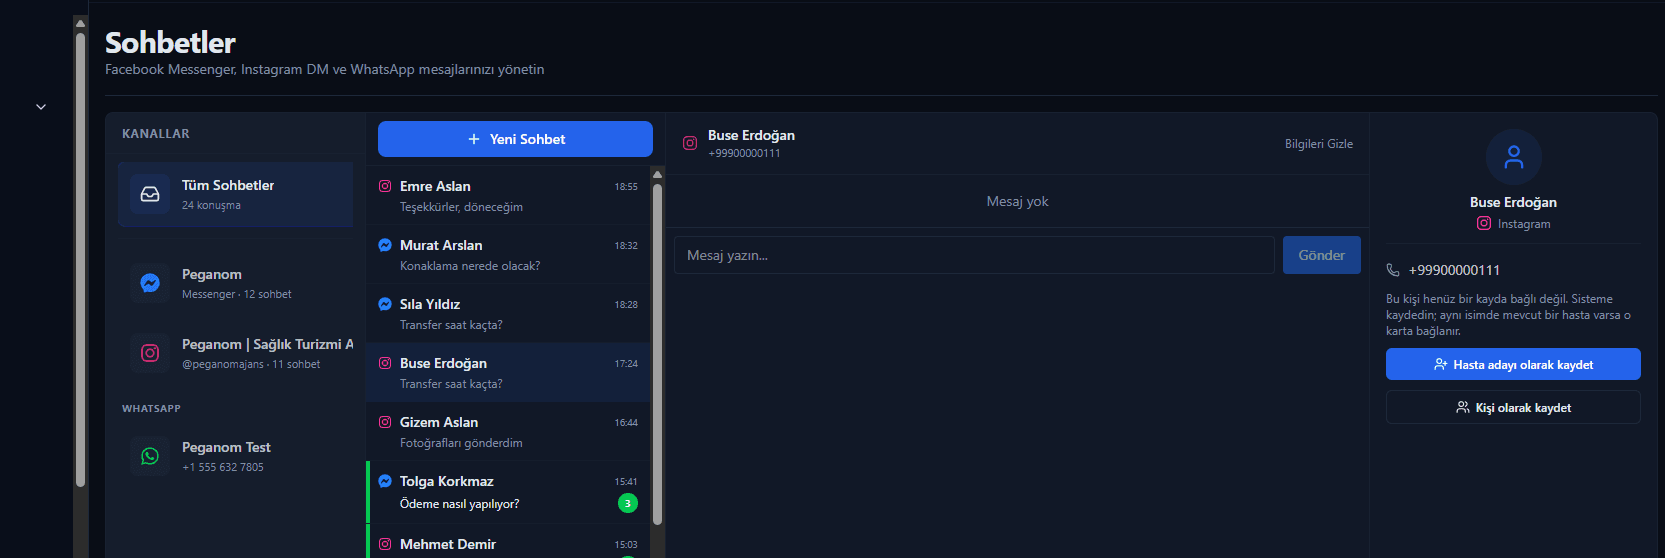Click Messenger icon on Sıla Yıldız row
Screen dimensions: 1665x558
[385, 304]
